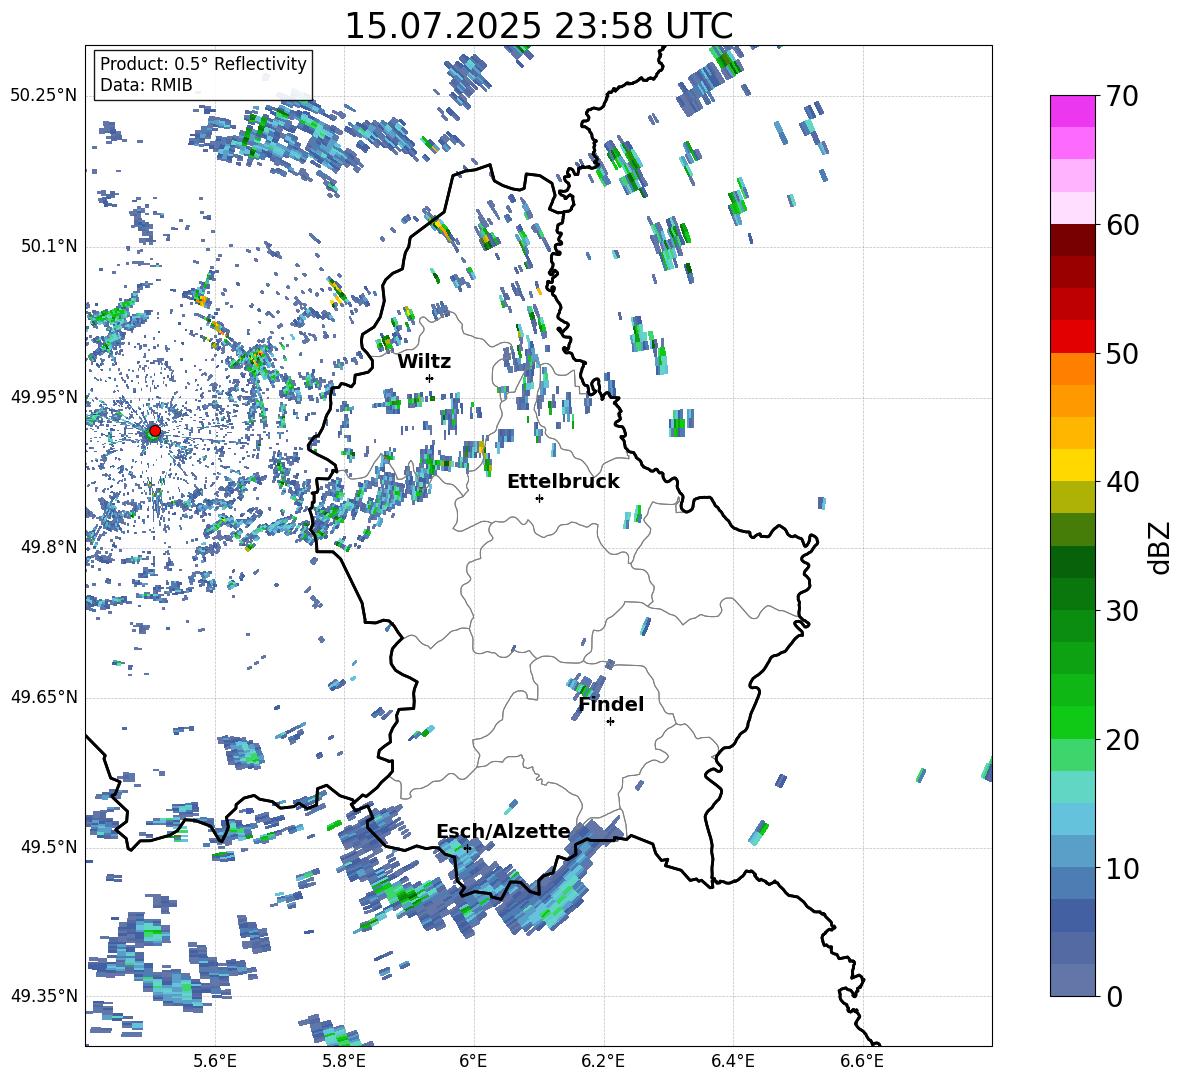The width and height of the screenshot is (1184, 1081).
Task: Click the yellow 40 dBZ colorbar segment
Action: pos(1072,465)
